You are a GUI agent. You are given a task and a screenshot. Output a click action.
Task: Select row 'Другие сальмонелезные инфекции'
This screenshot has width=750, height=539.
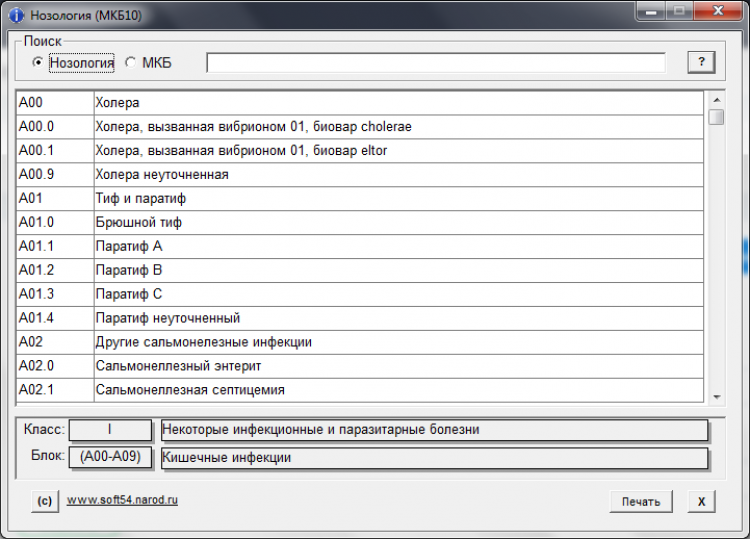360,342
